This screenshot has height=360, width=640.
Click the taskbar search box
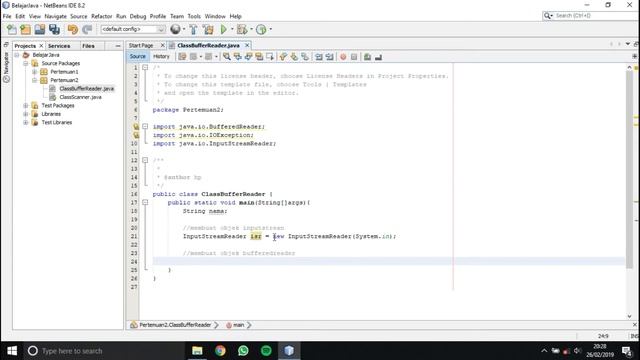tap(104, 351)
